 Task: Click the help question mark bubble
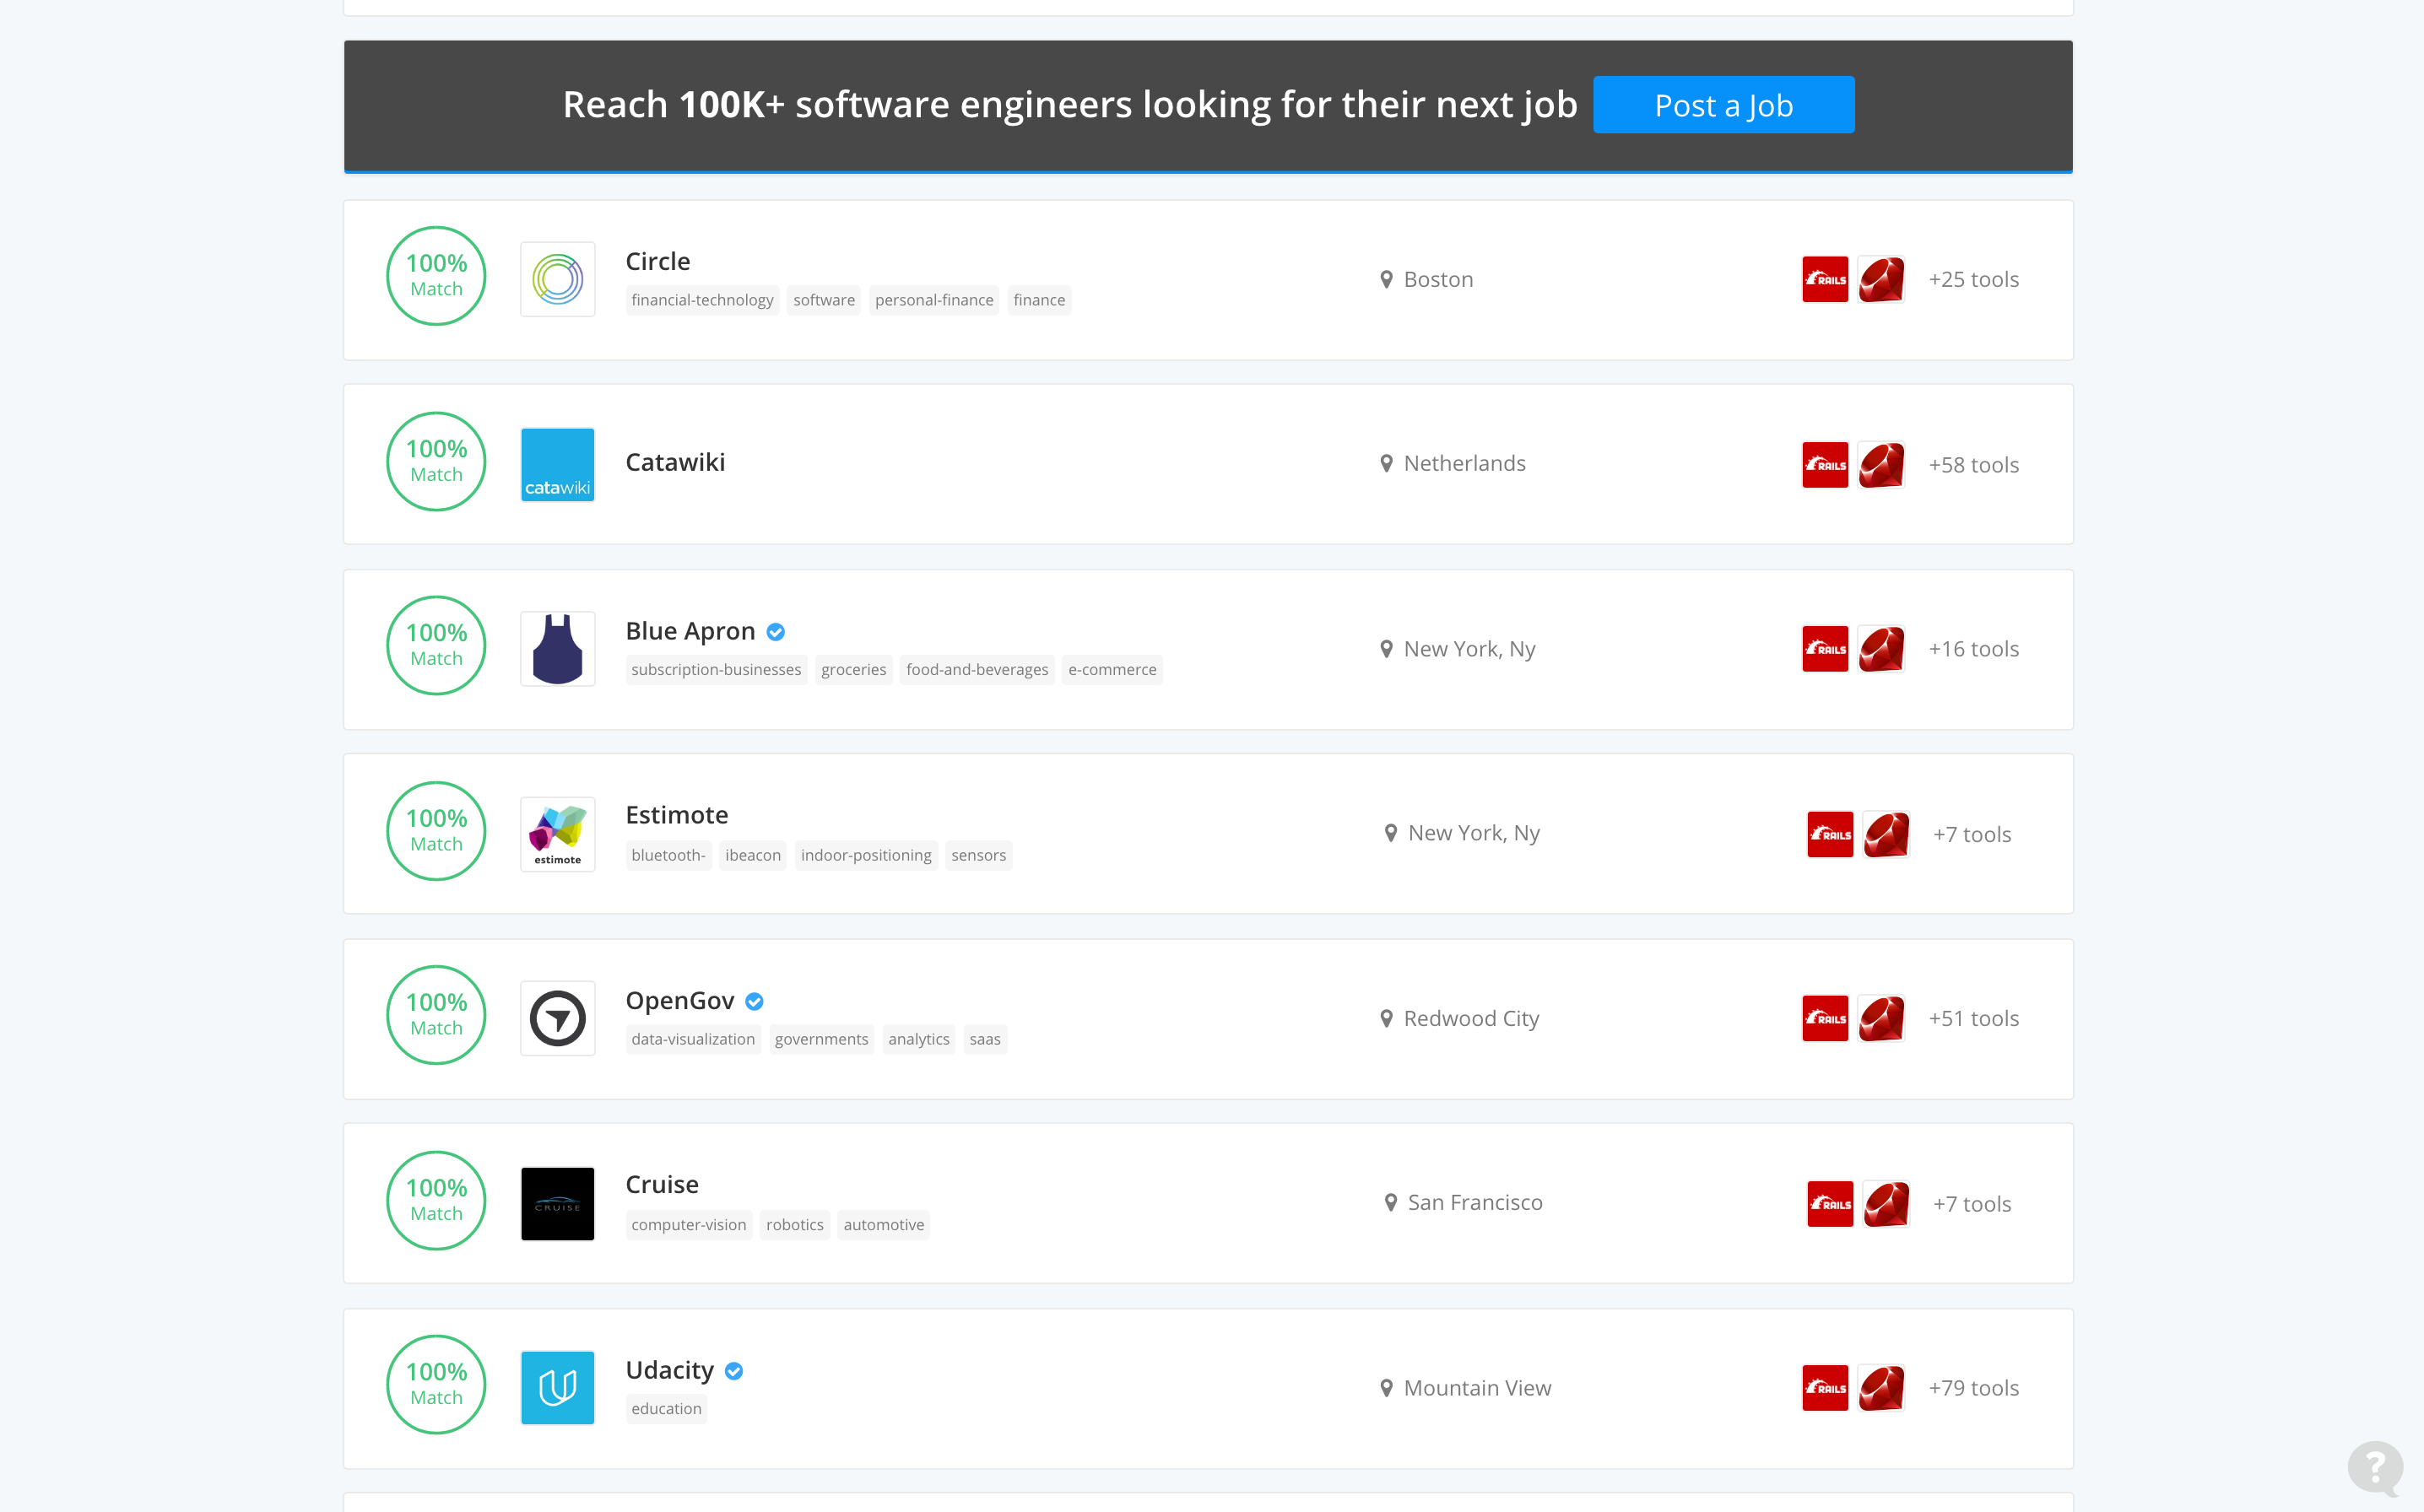point(2375,1467)
